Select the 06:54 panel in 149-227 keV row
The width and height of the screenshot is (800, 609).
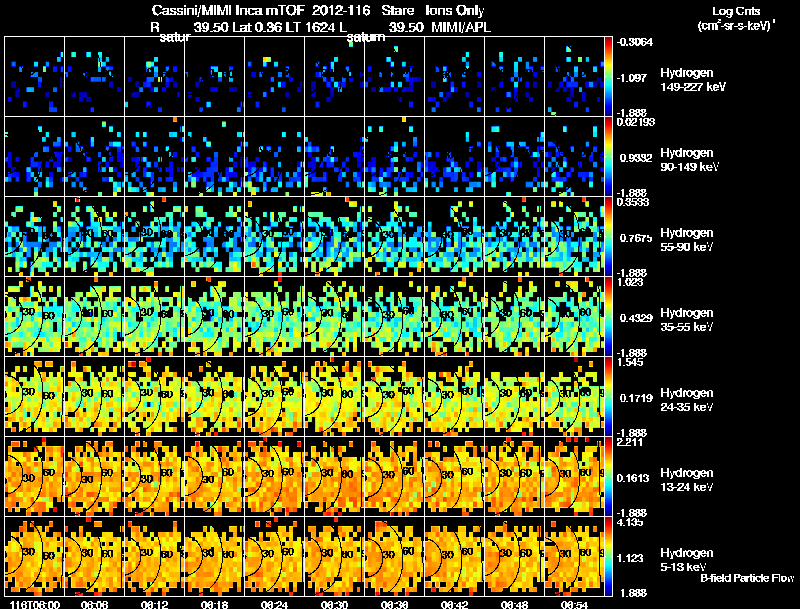[x=574, y=77]
